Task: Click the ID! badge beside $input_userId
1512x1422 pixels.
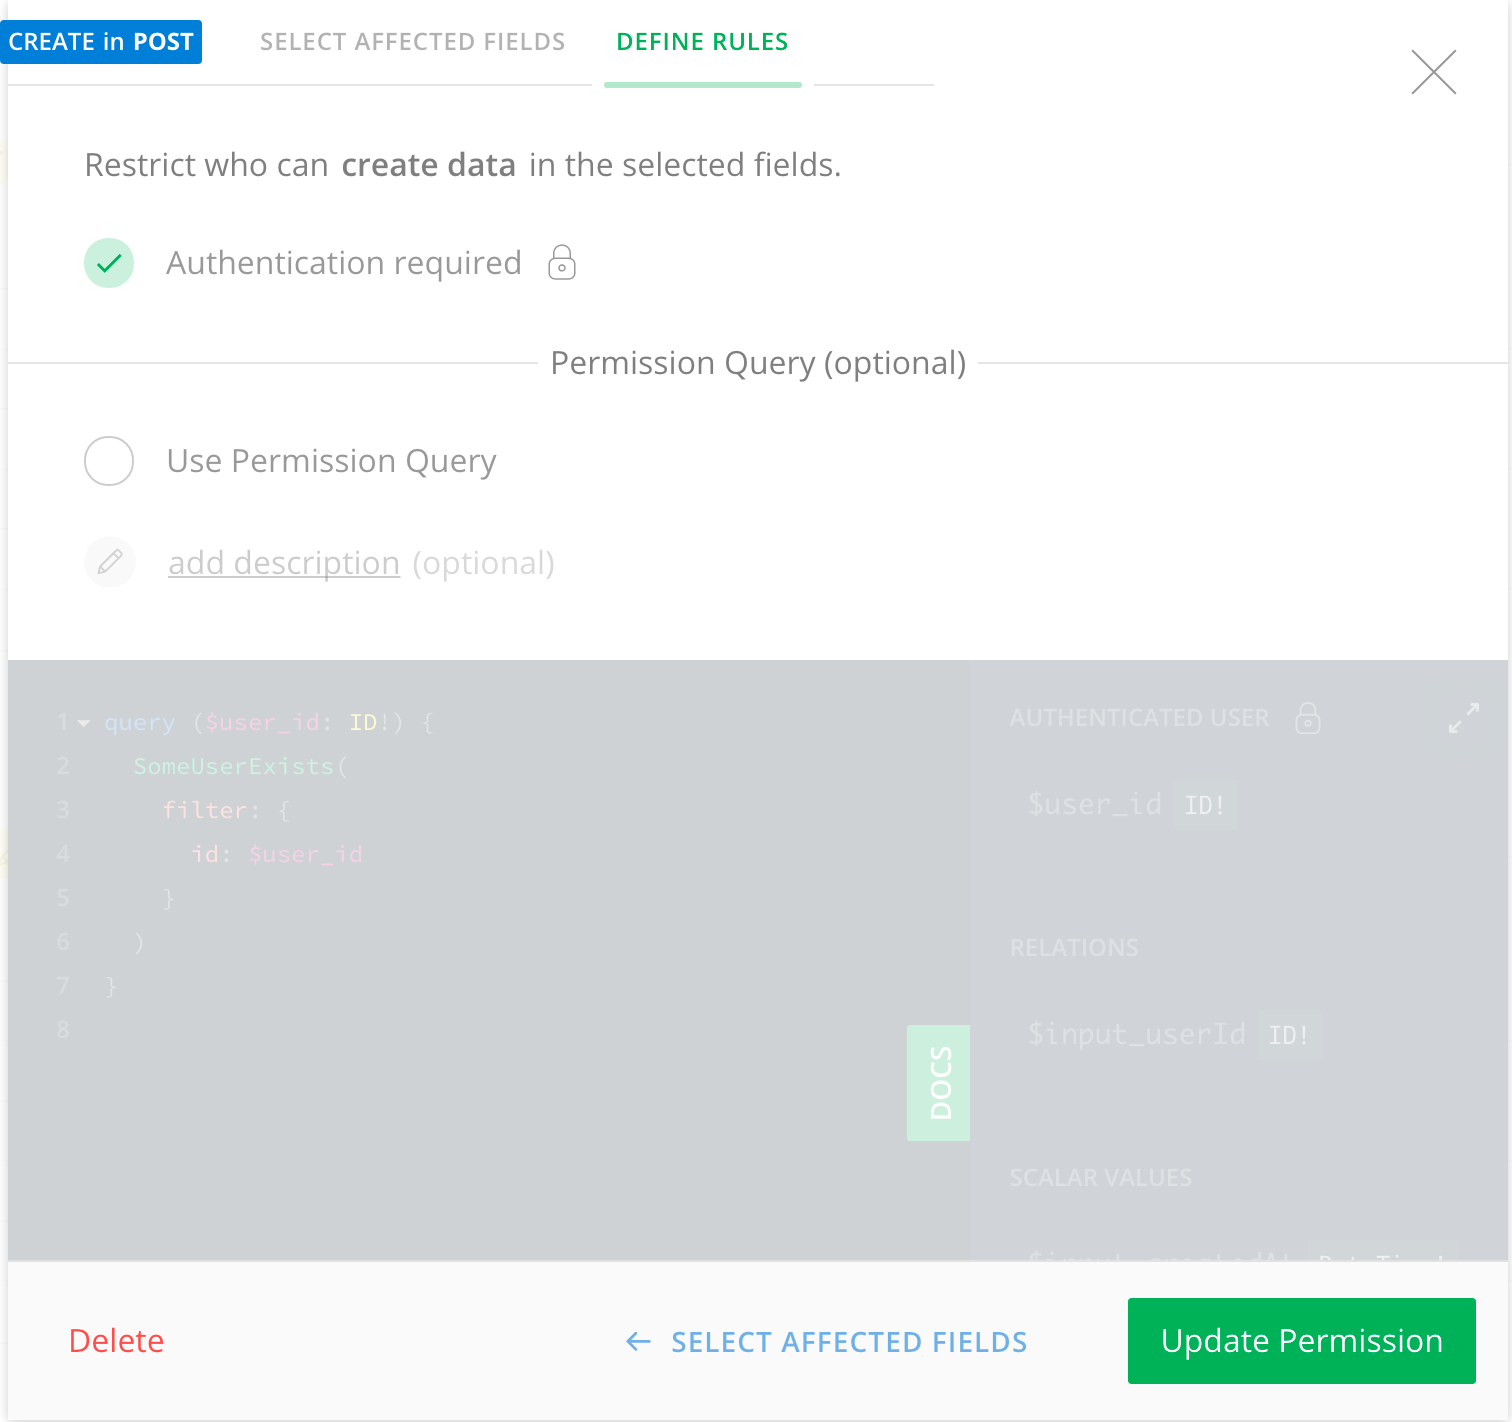Action: pos(1288,1035)
